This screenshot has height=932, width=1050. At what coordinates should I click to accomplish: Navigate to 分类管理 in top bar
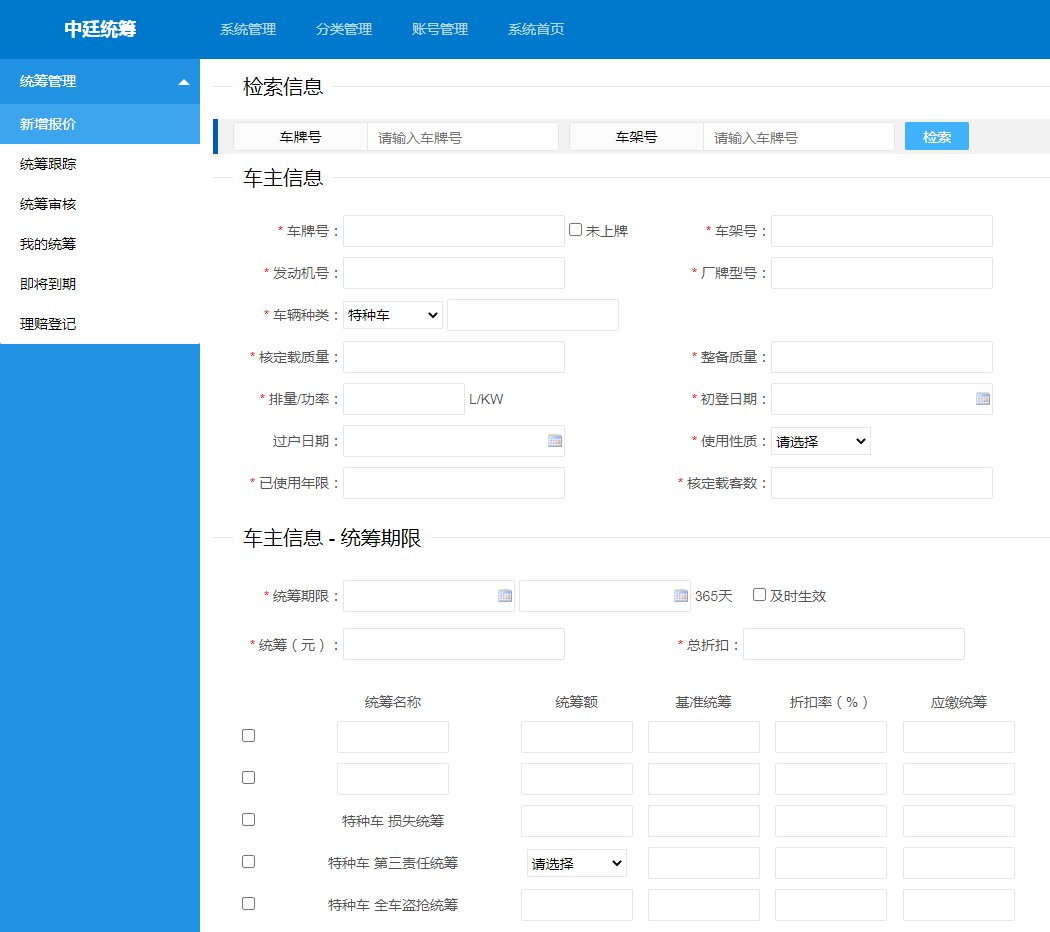[x=344, y=29]
